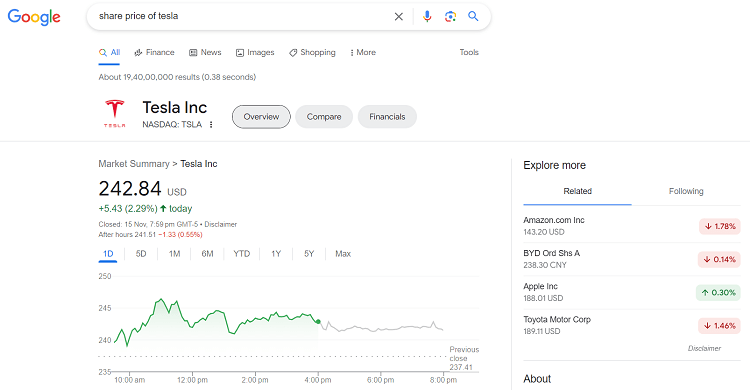The width and height of the screenshot is (750, 390).
Task: Open the search Tools options
Action: pyautogui.click(x=469, y=52)
